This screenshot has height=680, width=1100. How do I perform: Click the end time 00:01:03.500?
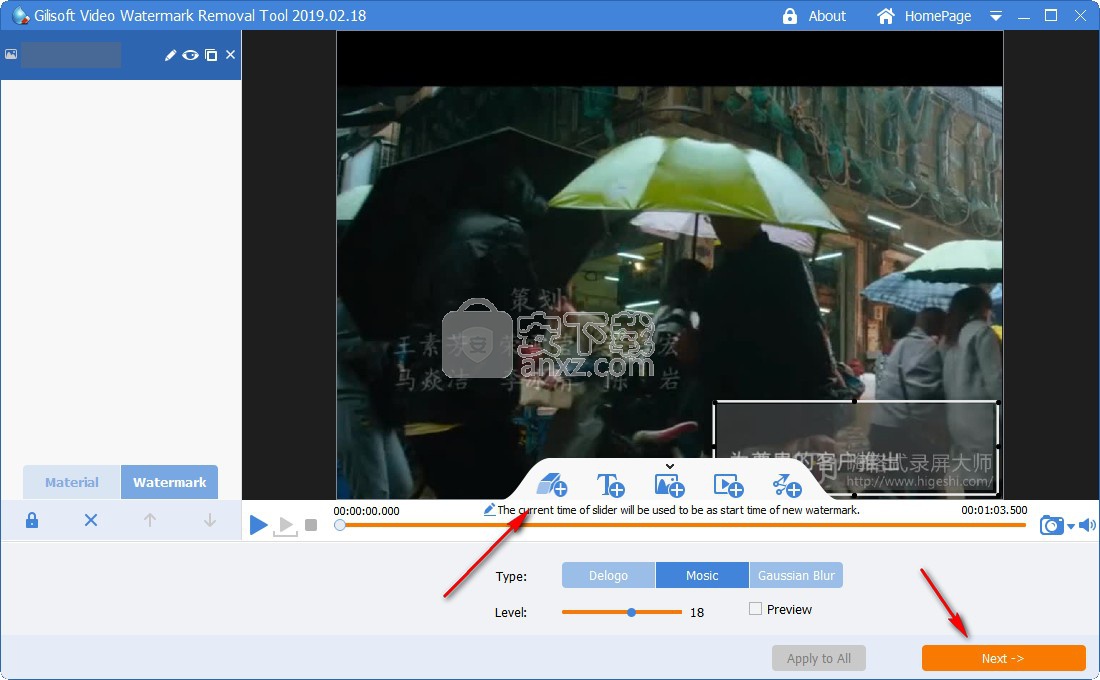coord(994,510)
